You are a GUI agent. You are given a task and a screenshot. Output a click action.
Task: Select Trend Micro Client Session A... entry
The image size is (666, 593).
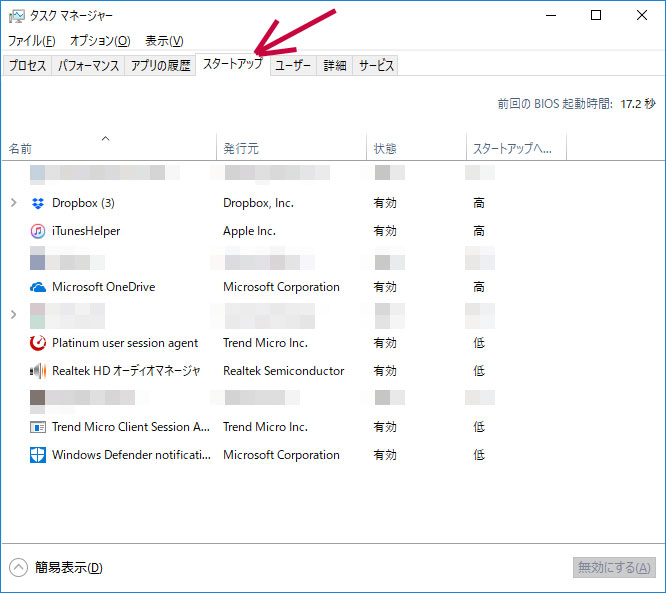tap(131, 427)
